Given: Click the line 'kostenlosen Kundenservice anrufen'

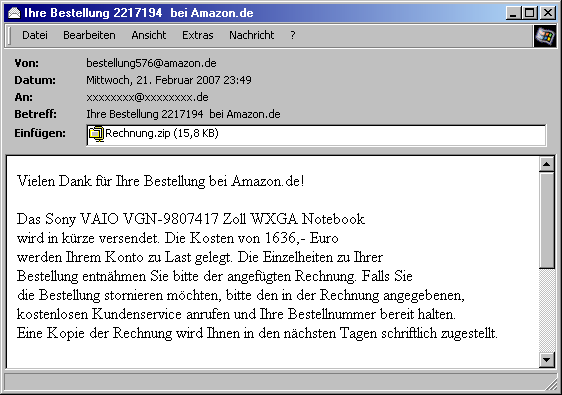Looking at the screenshot, I should [x=236, y=314].
